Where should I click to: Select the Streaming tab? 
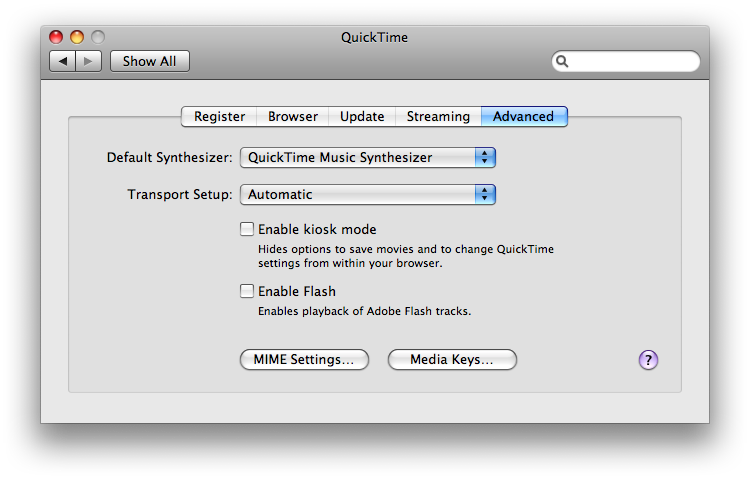tap(438, 117)
